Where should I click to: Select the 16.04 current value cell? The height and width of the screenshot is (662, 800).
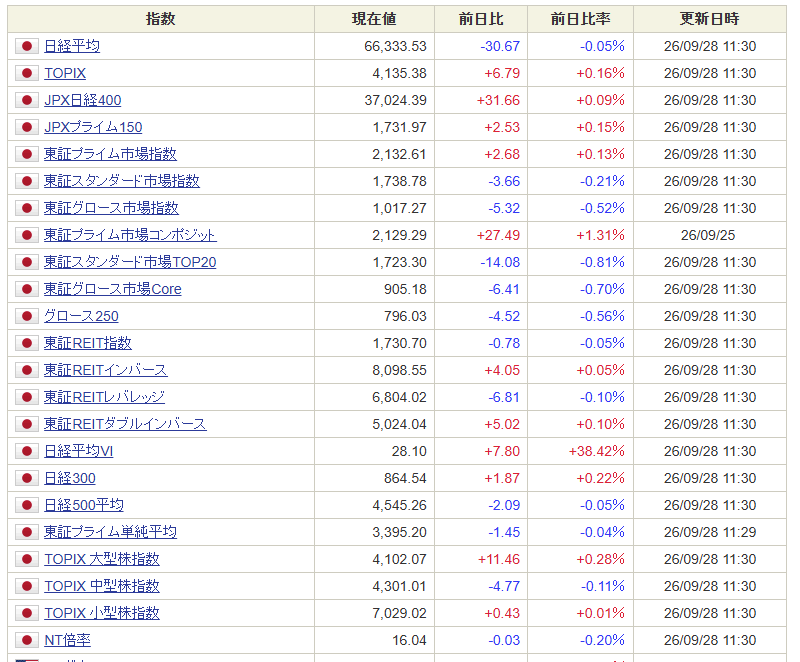[x=374, y=641]
